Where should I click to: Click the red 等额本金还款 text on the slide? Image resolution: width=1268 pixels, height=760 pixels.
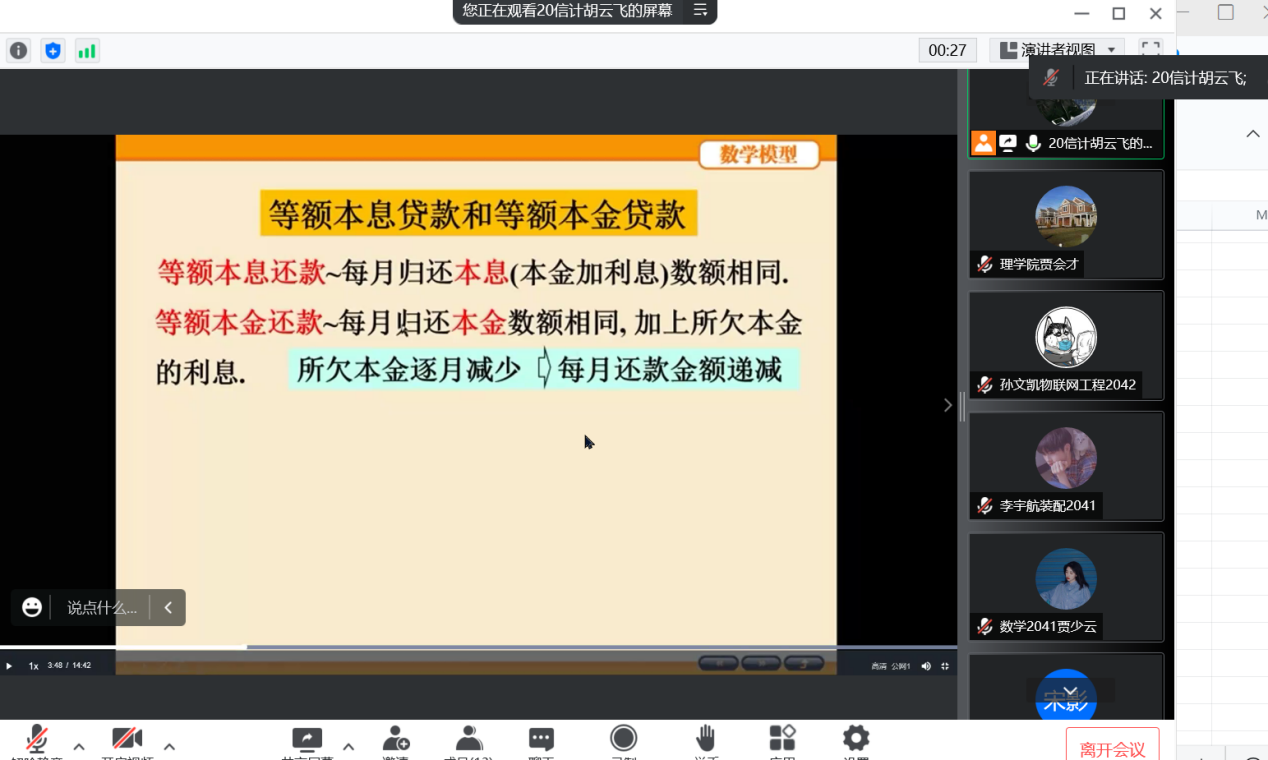coord(239,322)
